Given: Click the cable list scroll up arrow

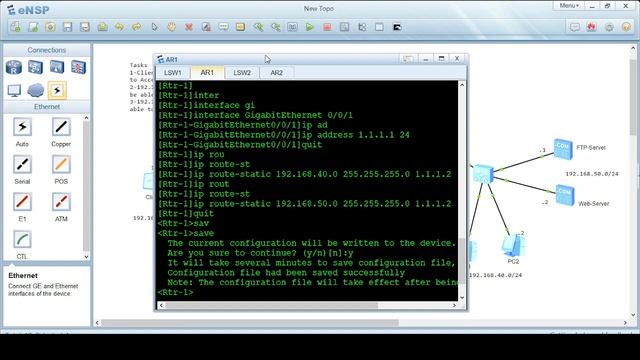Looking at the screenshot, I should [86, 118].
